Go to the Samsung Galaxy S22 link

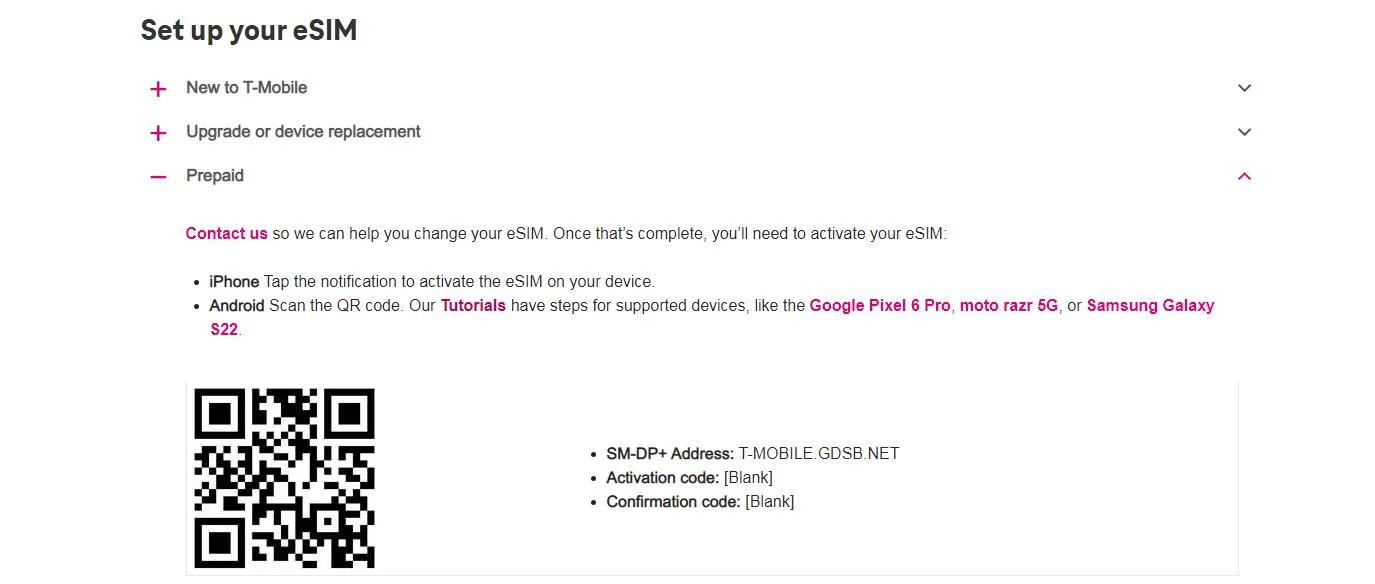coord(1150,306)
